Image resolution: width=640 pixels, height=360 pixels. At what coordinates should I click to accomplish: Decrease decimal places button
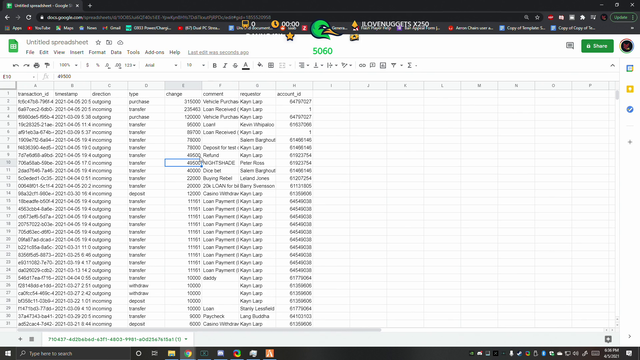[x=107, y=65]
